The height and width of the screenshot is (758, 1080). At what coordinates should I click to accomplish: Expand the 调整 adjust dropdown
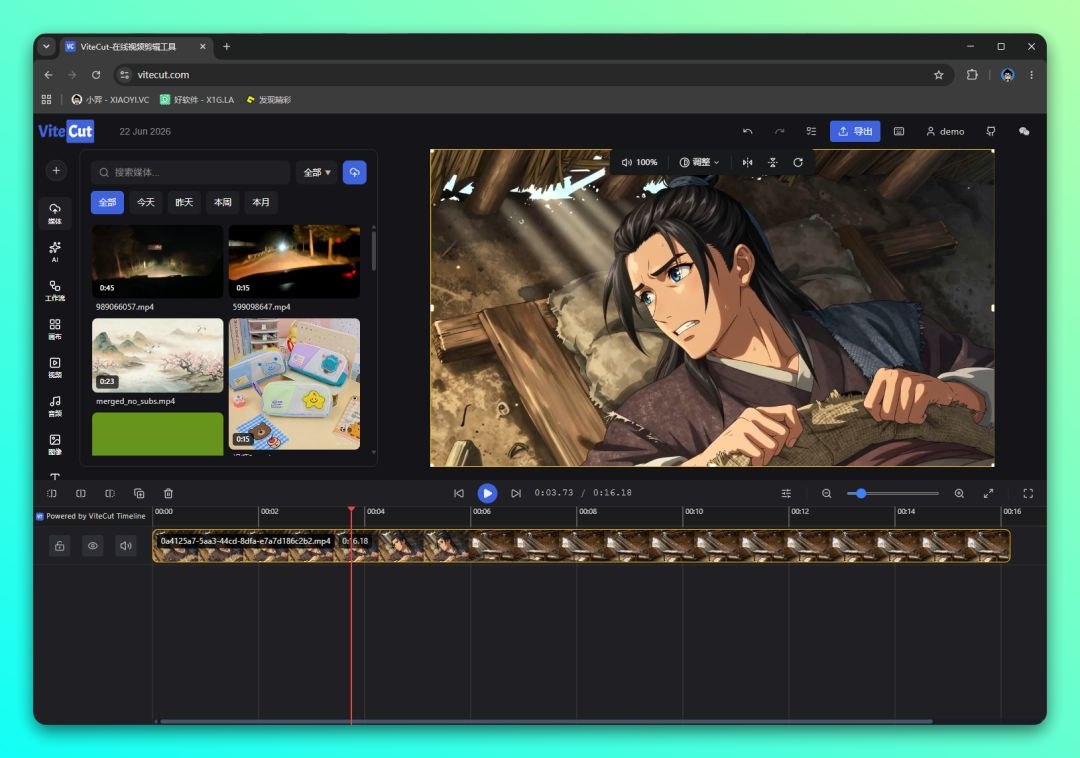(x=699, y=162)
